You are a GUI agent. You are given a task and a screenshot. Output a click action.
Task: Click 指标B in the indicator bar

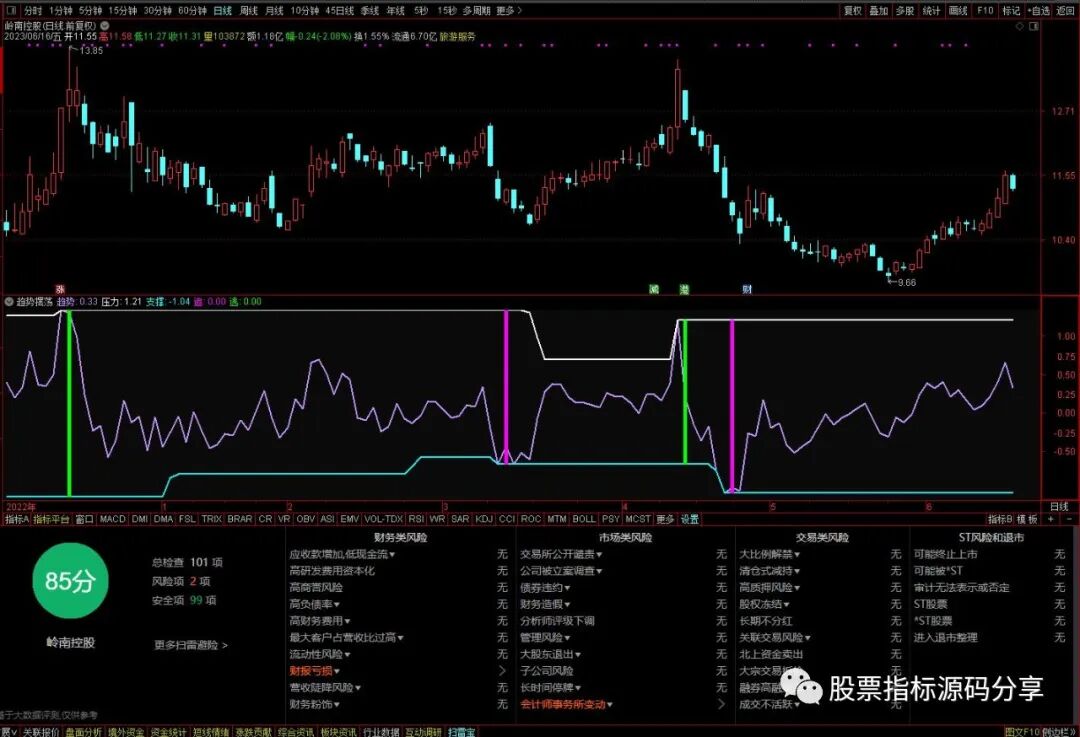coord(1000,519)
